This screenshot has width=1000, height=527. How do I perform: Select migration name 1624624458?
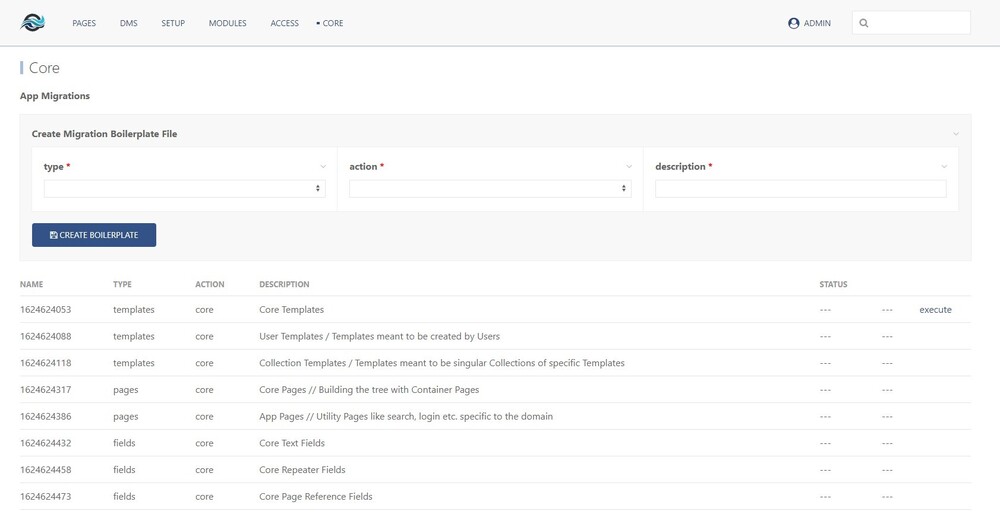(x=45, y=470)
